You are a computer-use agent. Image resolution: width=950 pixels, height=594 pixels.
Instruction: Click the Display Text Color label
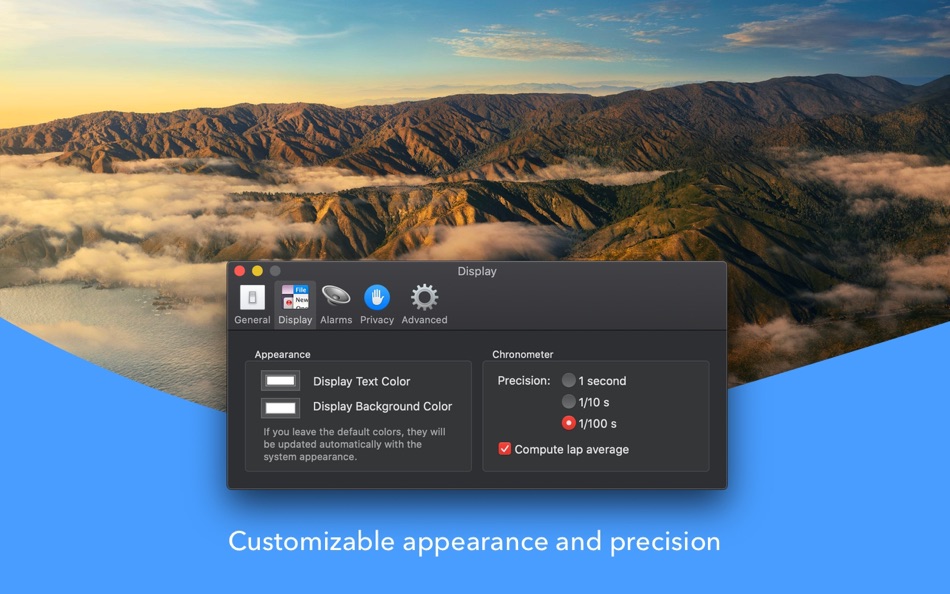pyautogui.click(x=361, y=381)
